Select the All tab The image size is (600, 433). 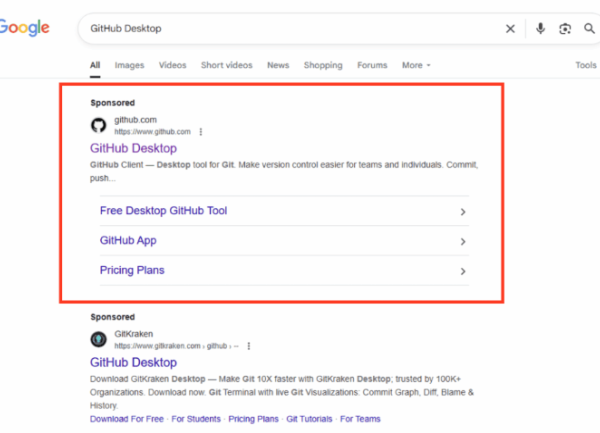point(95,65)
